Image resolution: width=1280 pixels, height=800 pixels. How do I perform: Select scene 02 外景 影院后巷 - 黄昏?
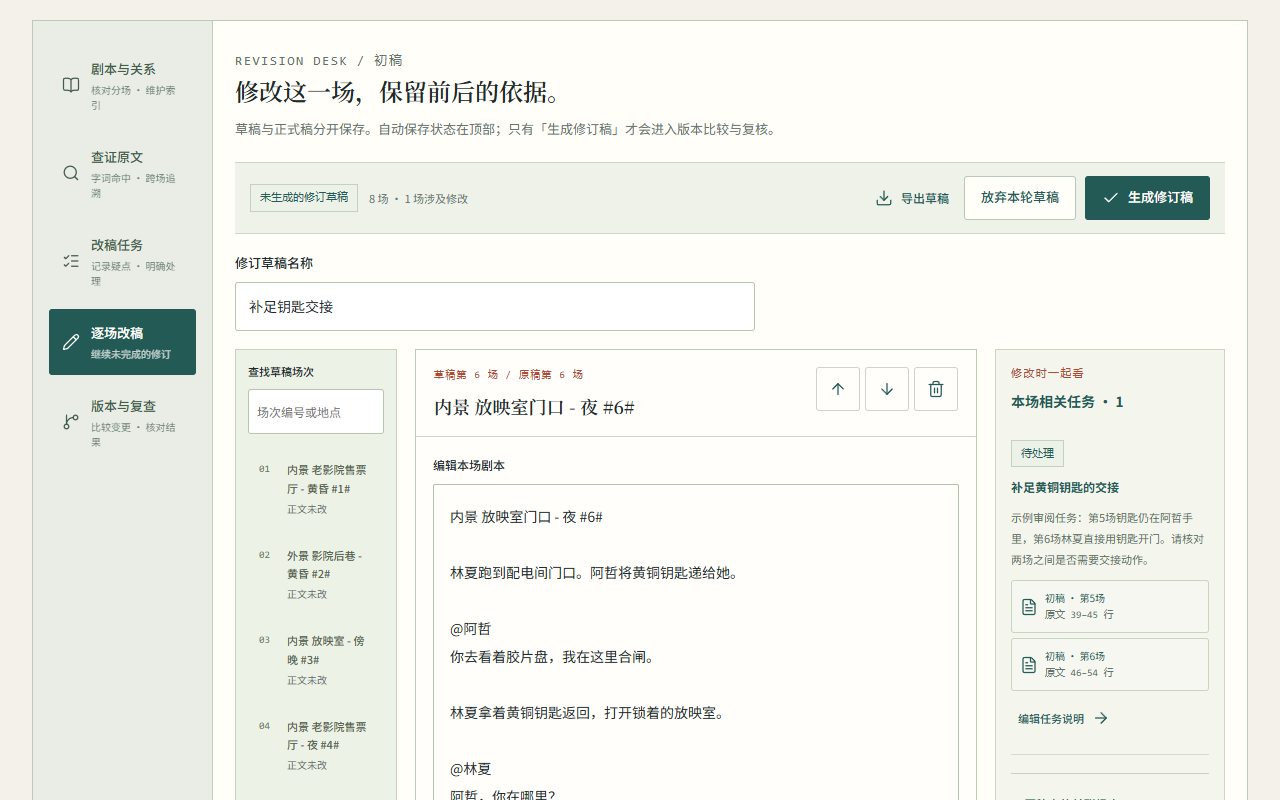[x=316, y=575]
